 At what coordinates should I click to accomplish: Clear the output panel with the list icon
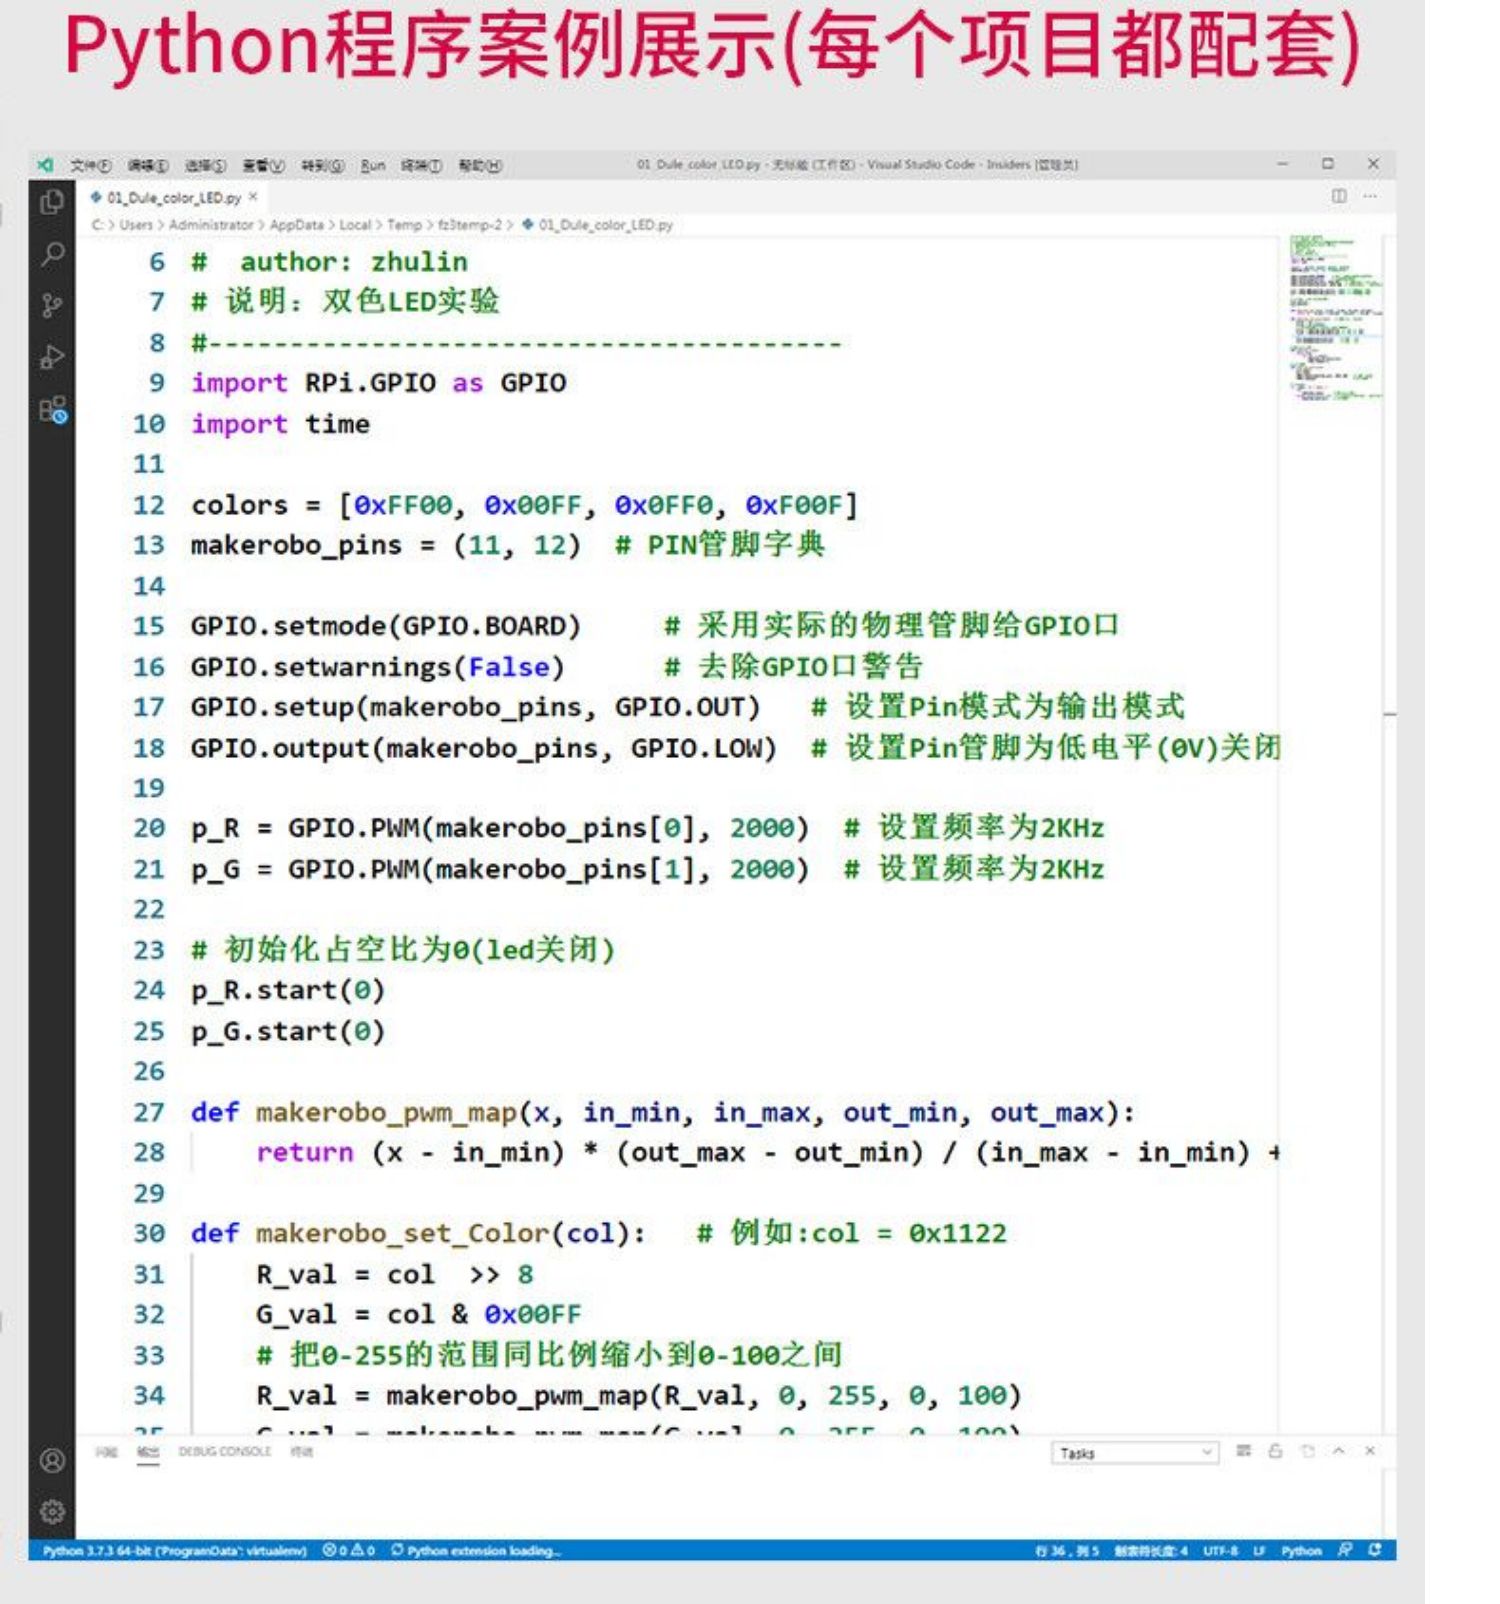[1243, 1451]
